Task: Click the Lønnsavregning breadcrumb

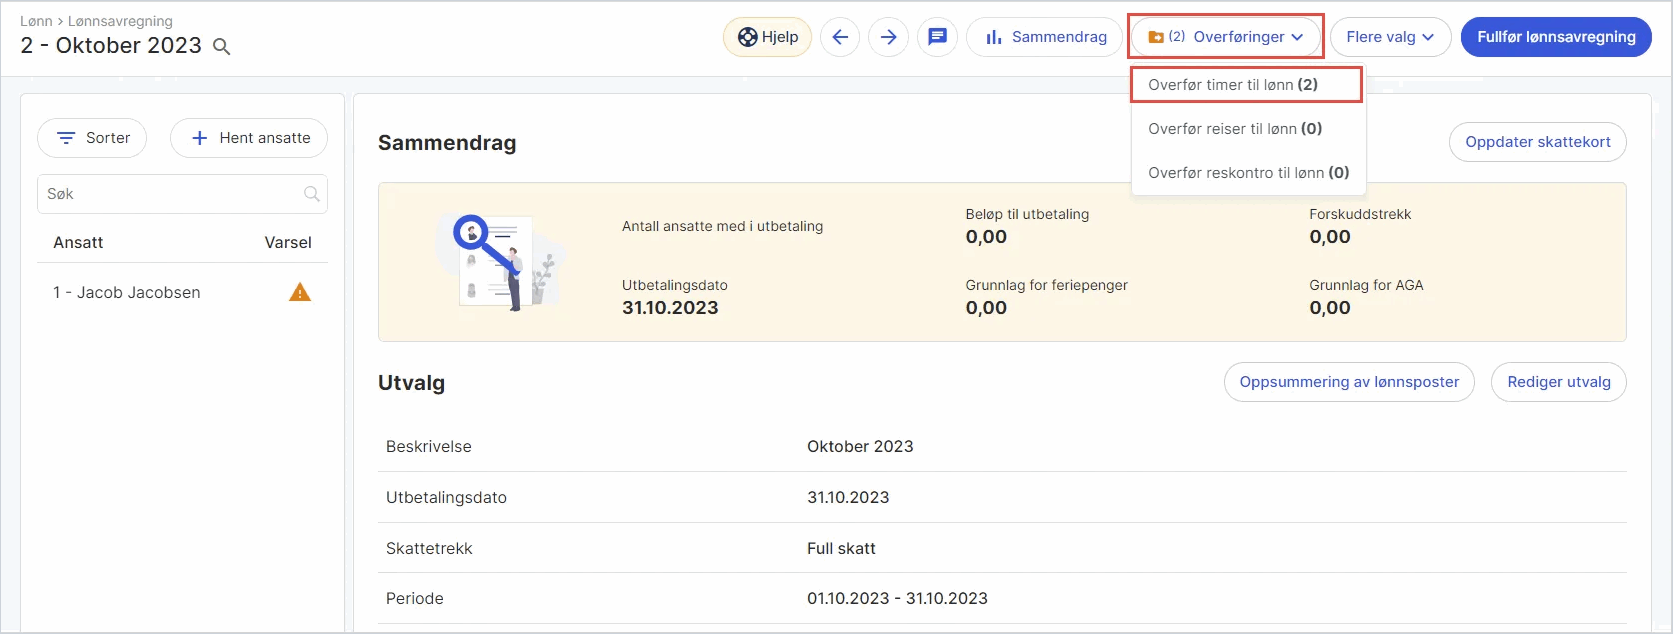Action: pos(120,21)
